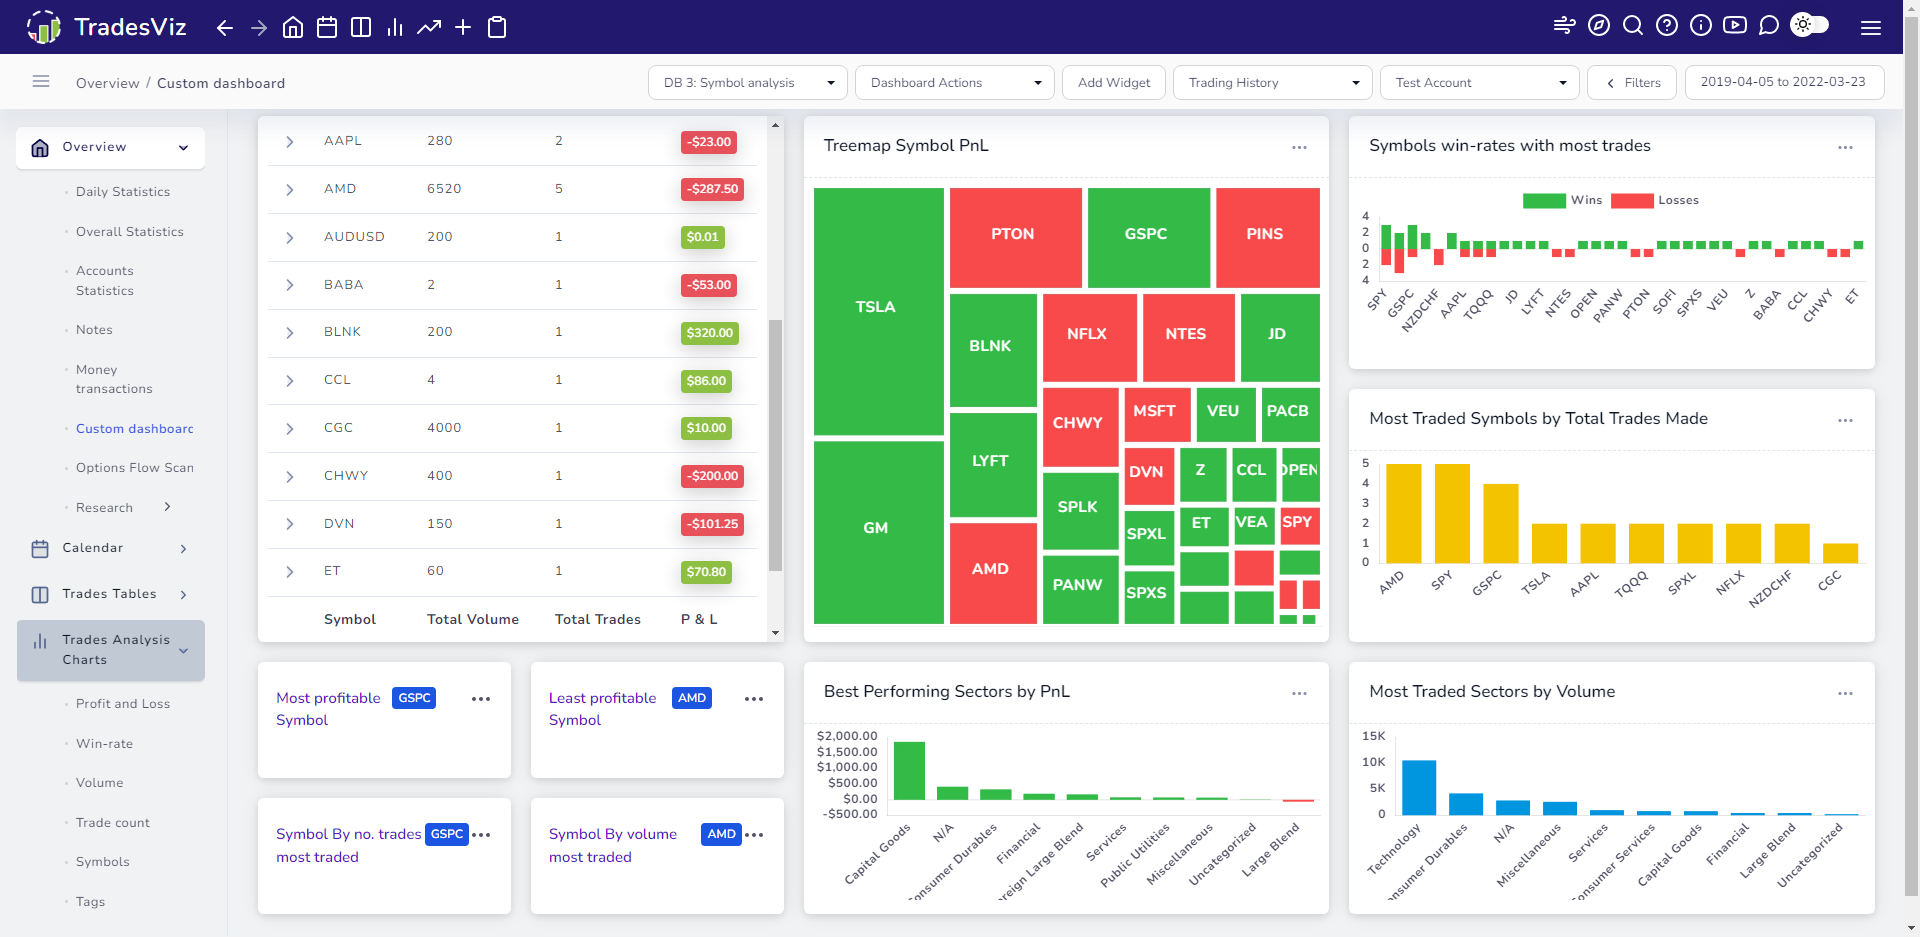Open the Filters panel button
Screen dimensions: 1920x937
coord(1634,83)
